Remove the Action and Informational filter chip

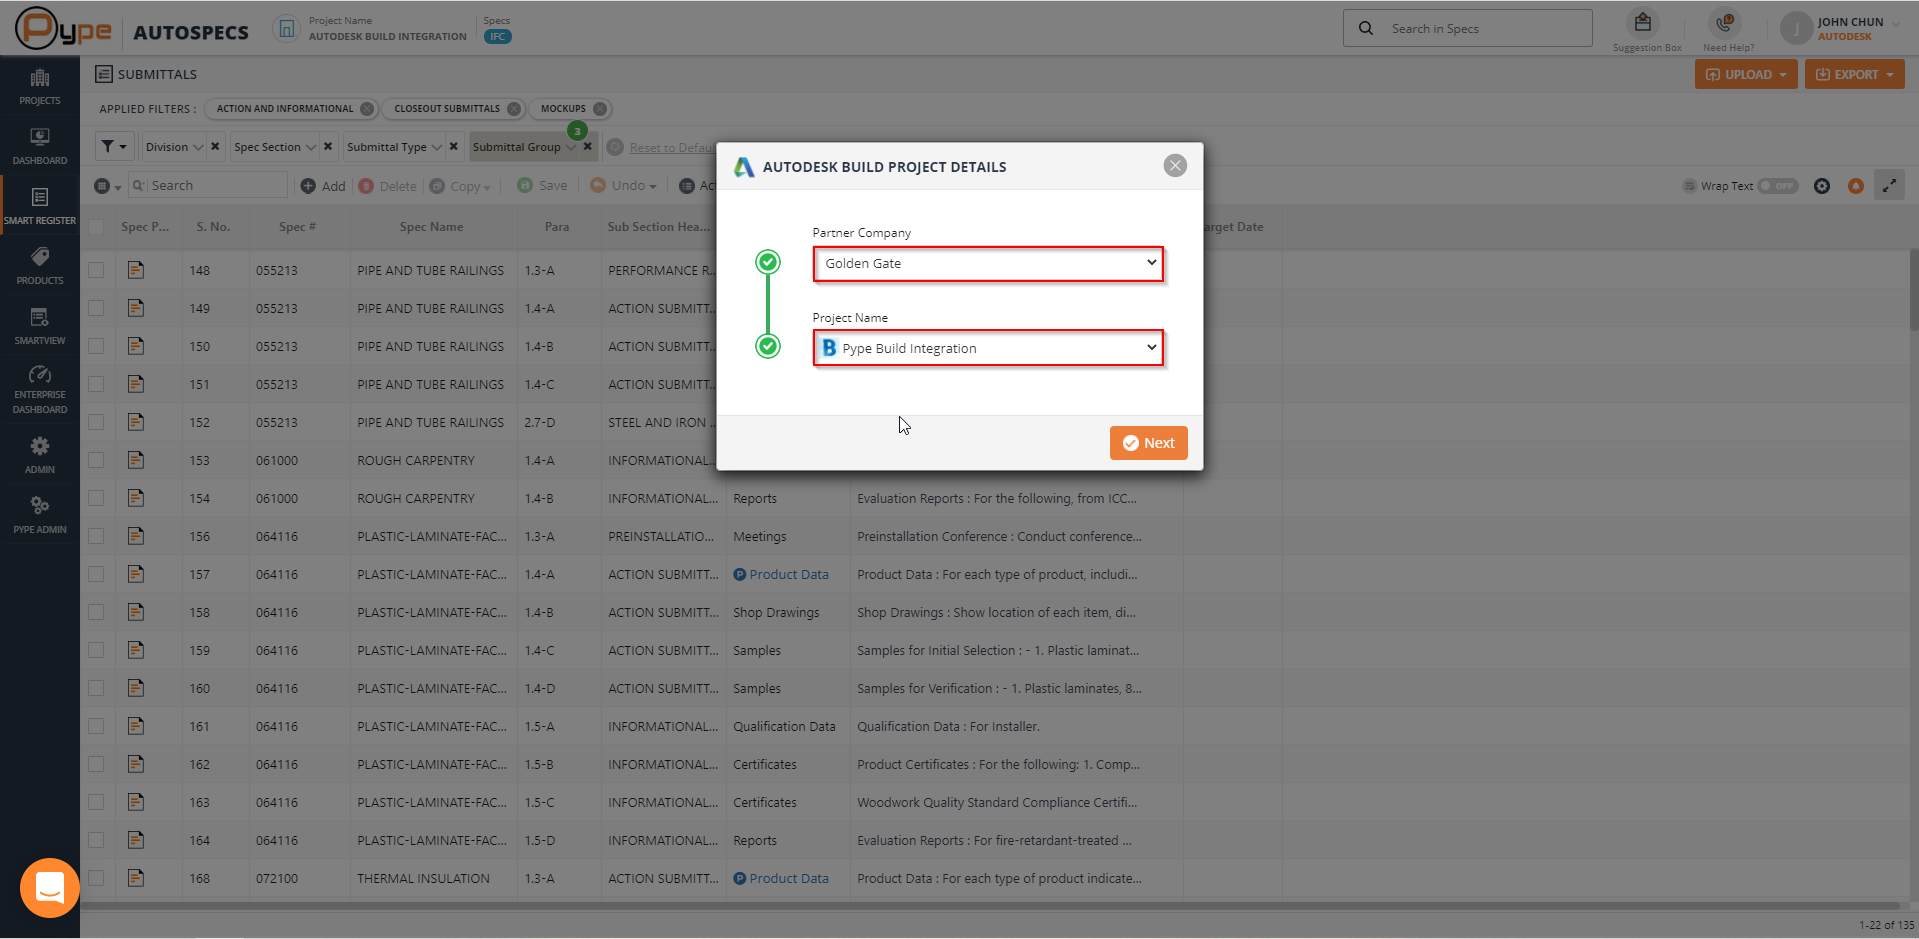(x=367, y=109)
